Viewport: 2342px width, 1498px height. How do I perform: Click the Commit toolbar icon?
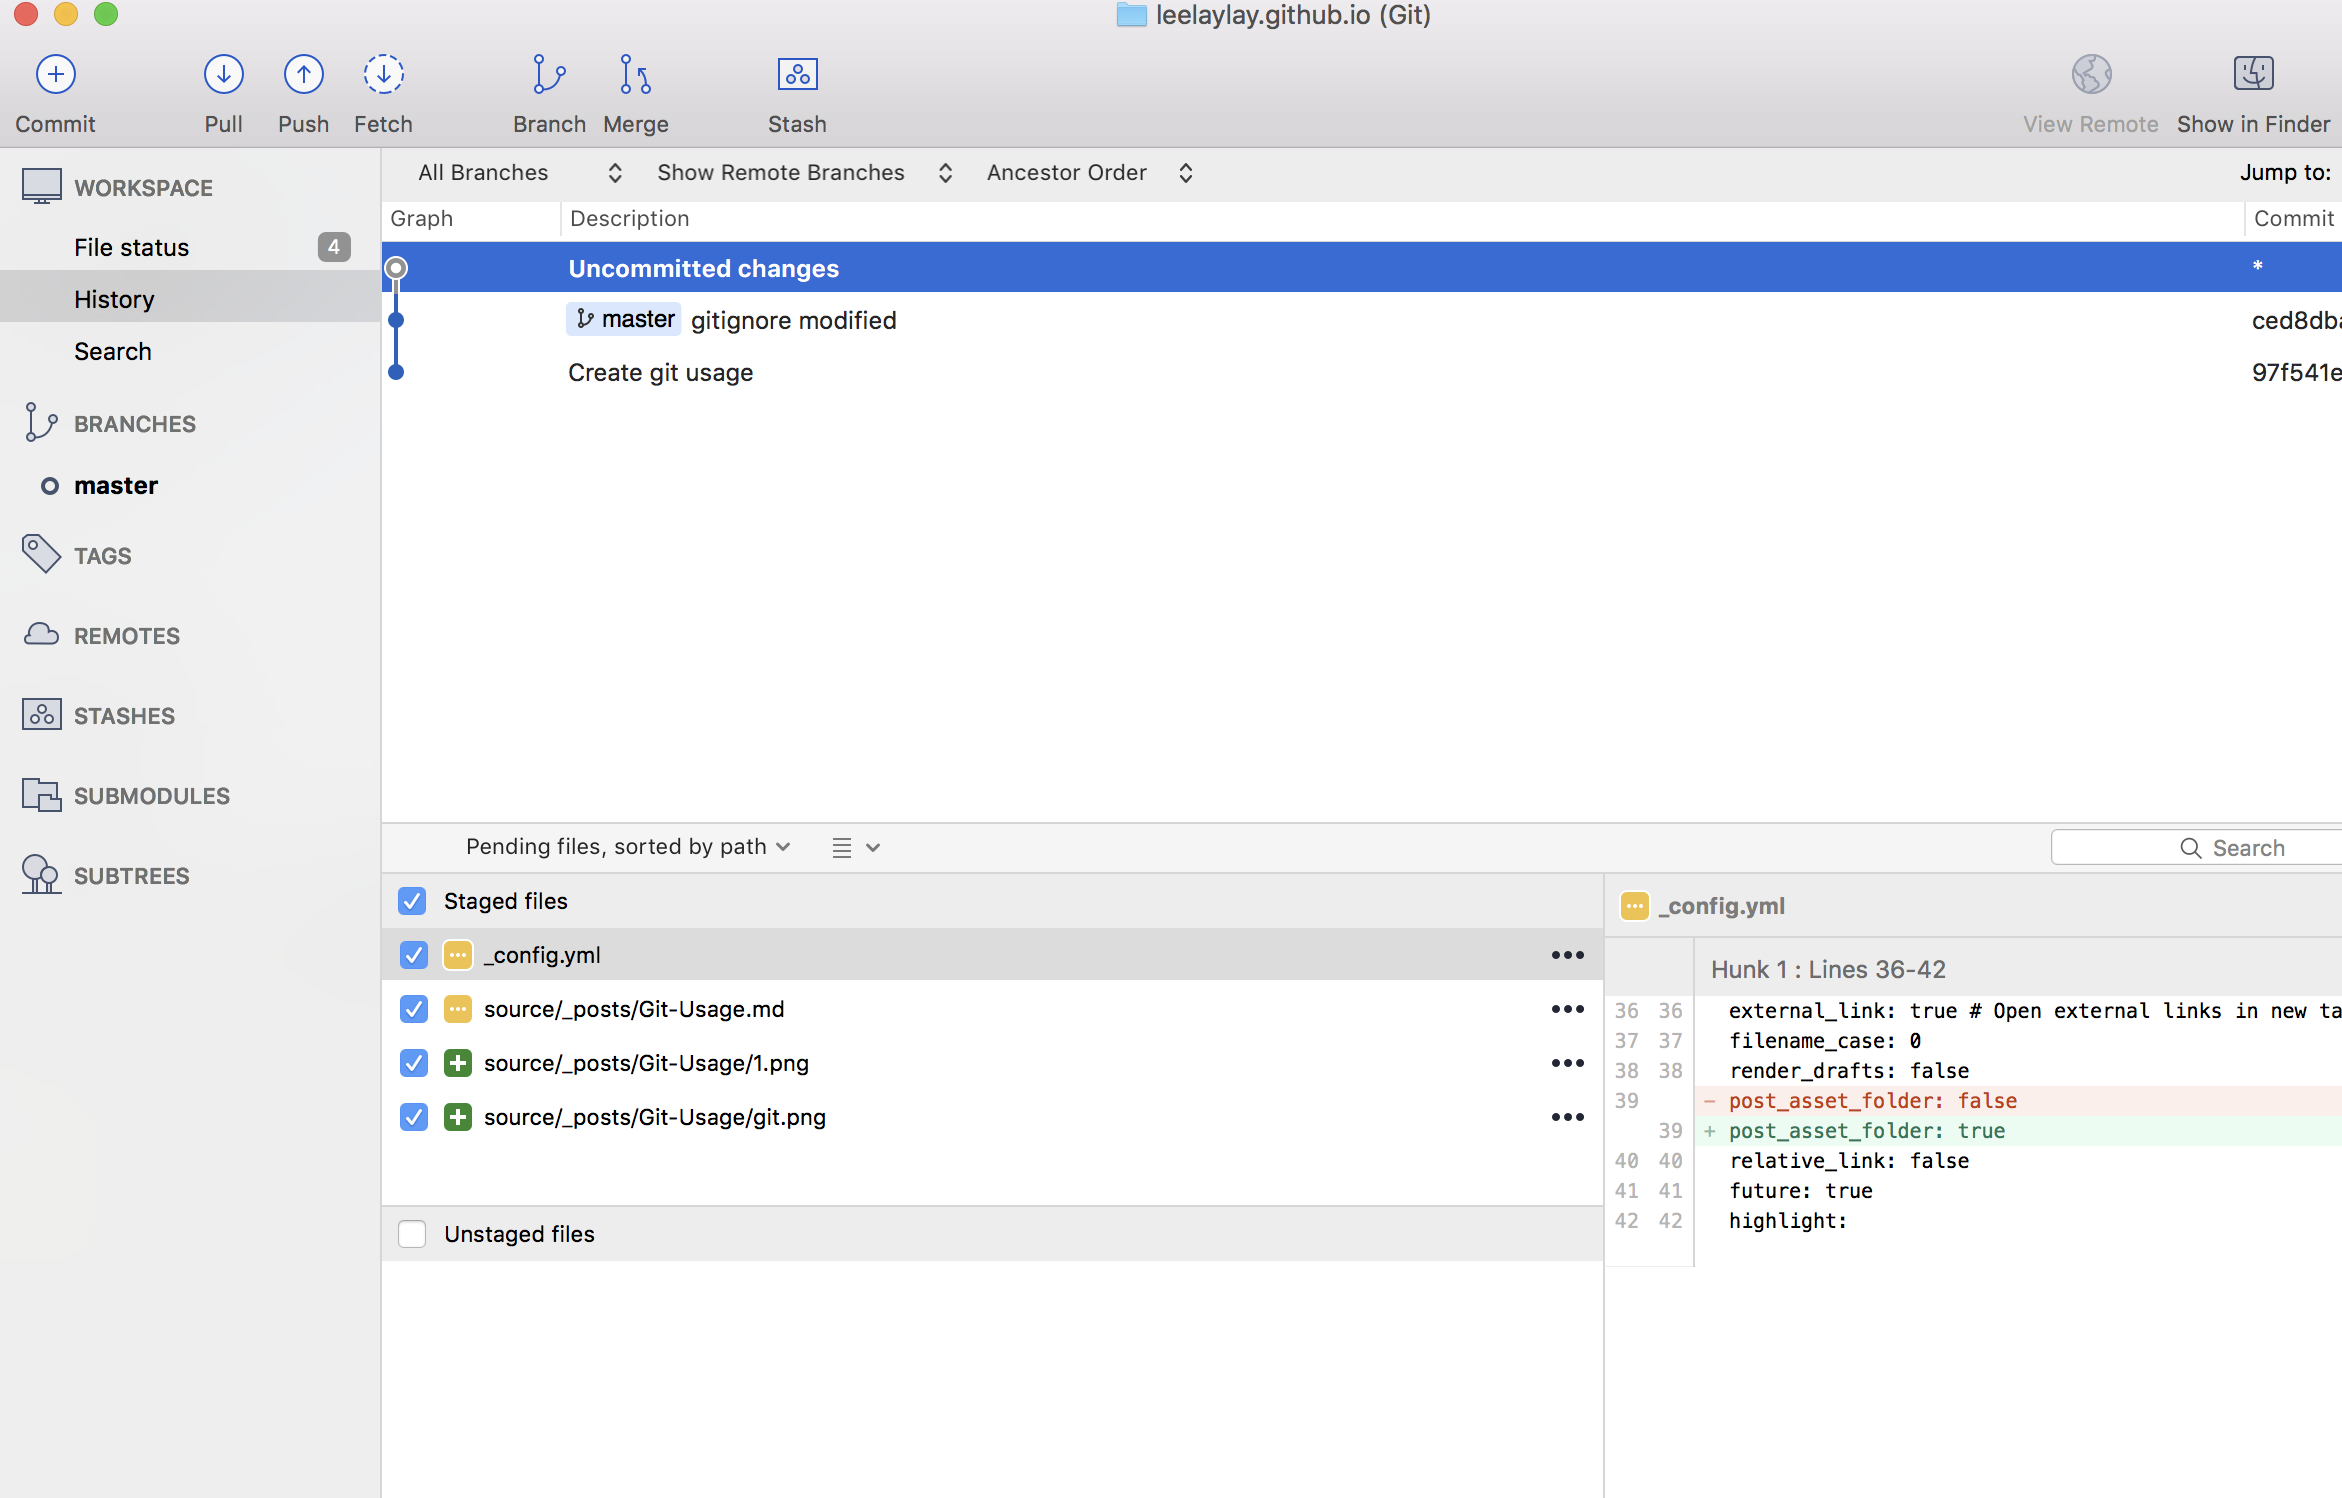click(x=56, y=75)
